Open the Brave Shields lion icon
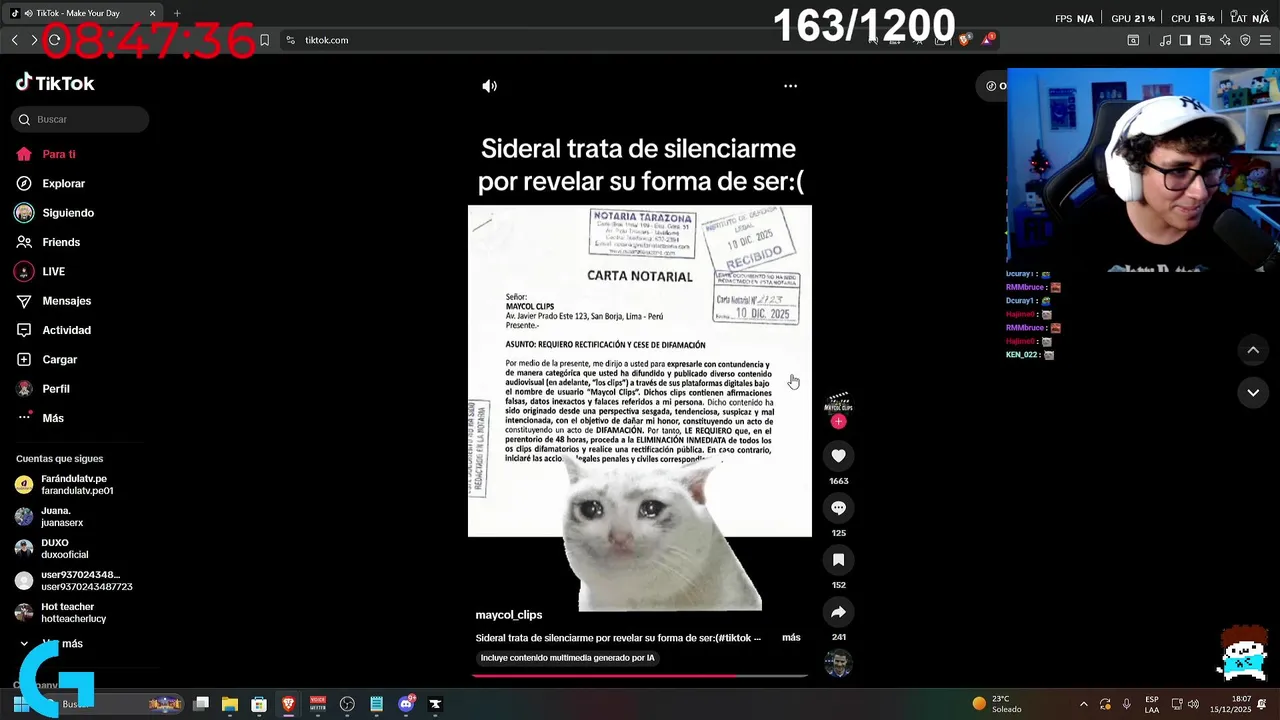 tap(964, 40)
